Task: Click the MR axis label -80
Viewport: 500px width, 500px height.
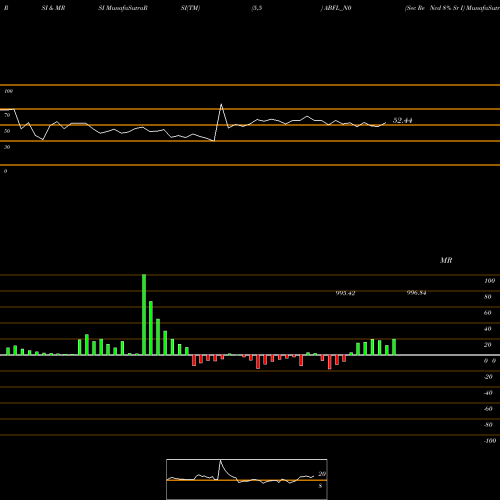Action: 488,425
